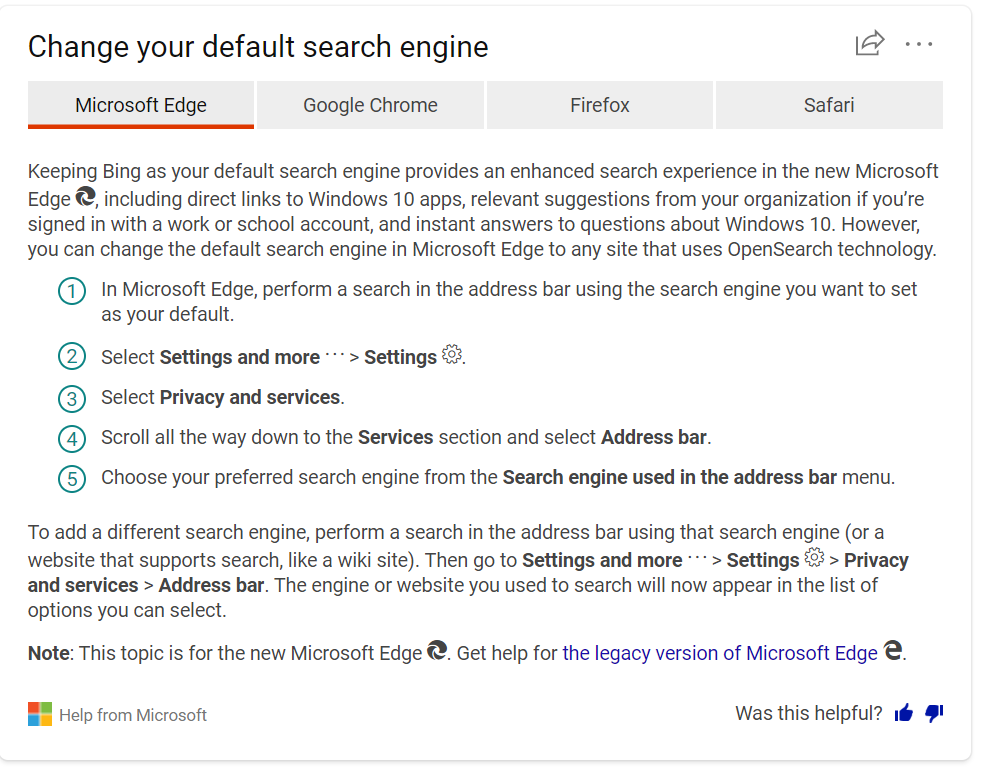Screen dimensions: 992x768
Task: Click the new Edge icon in the Note line
Action: tap(438, 652)
